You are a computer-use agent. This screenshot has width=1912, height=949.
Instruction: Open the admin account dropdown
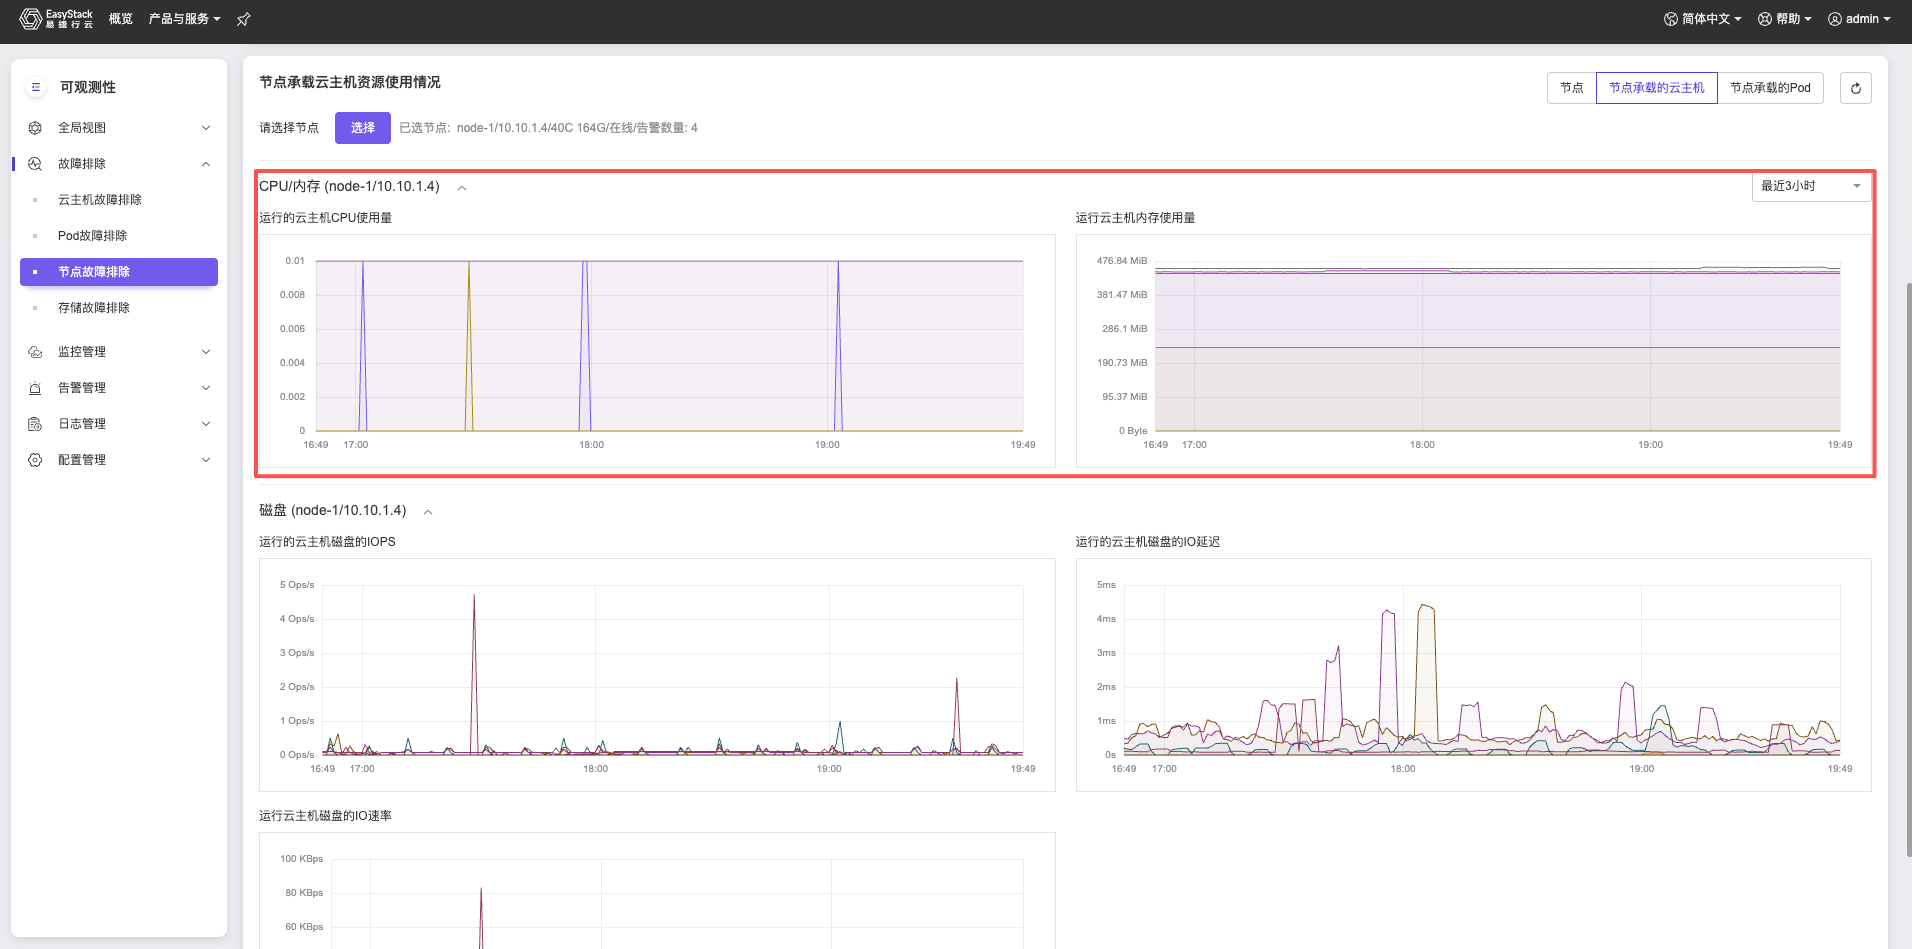[1859, 19]
